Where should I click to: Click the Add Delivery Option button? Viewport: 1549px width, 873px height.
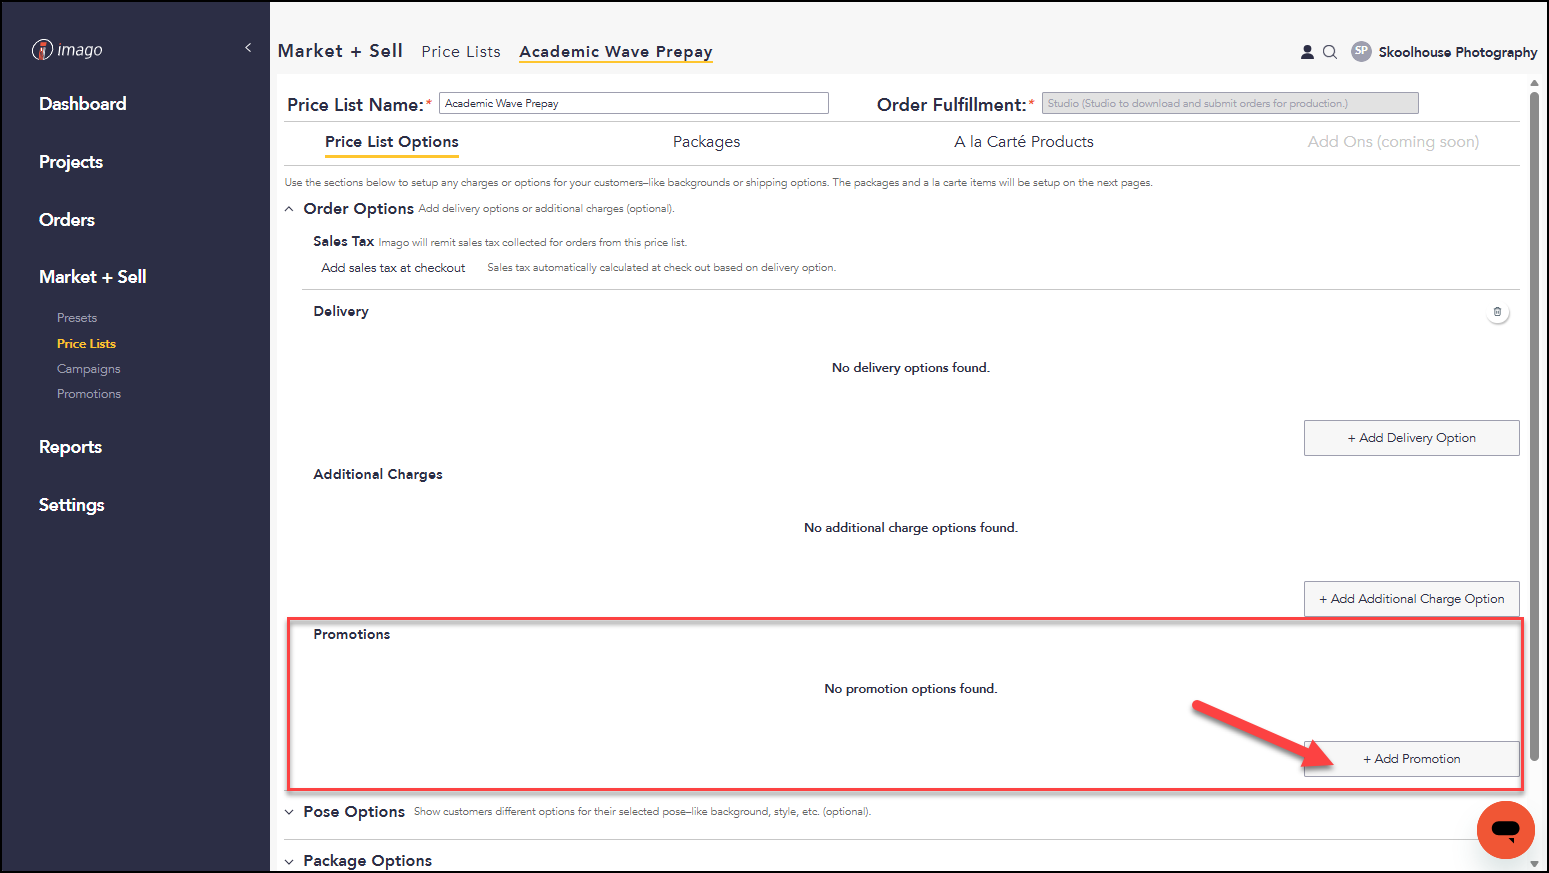(1411, 438)
